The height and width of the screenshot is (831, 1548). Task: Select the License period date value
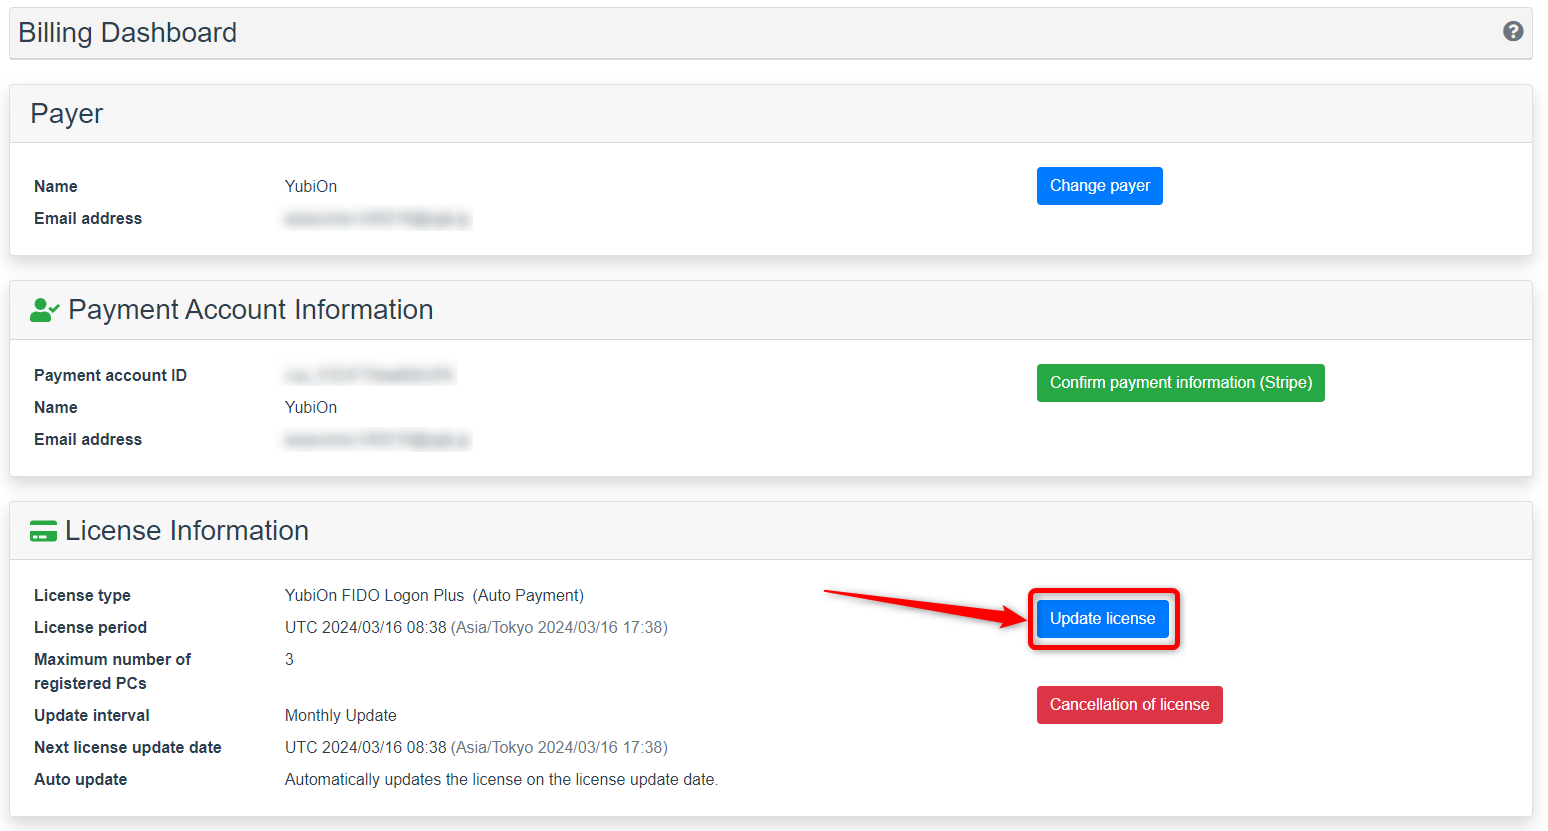(x=476, y=628)
